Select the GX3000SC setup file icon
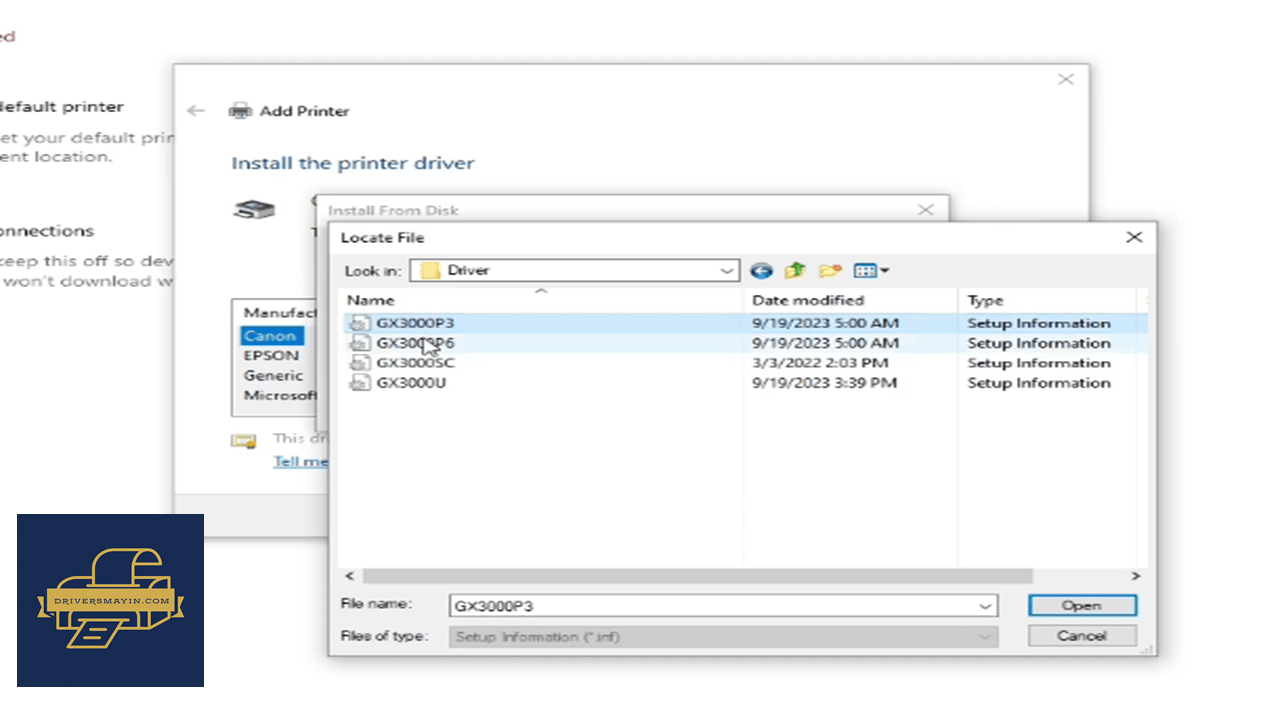The width and height of the screenshot is (1280, 720). 359,363
